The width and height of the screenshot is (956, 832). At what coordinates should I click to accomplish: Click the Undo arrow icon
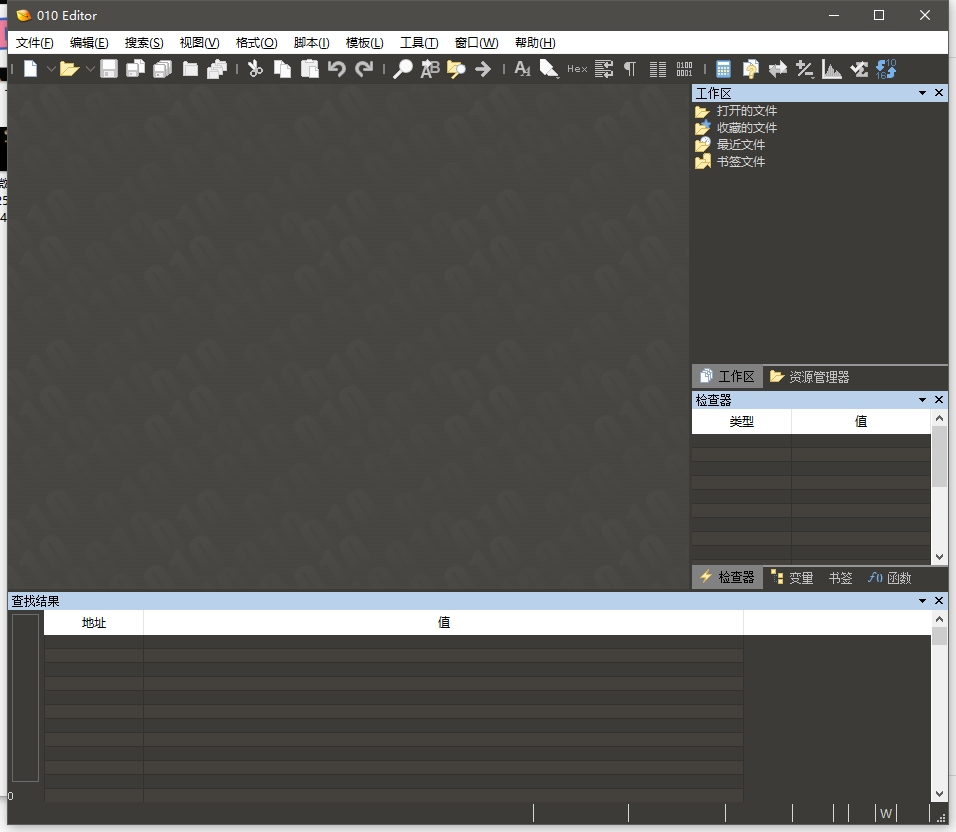point(336,69)
